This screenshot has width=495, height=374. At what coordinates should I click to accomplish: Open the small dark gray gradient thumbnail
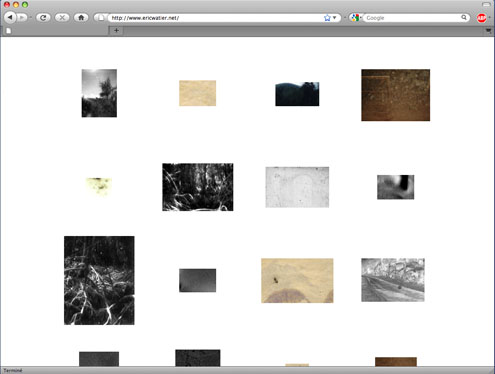coord(197,280)
